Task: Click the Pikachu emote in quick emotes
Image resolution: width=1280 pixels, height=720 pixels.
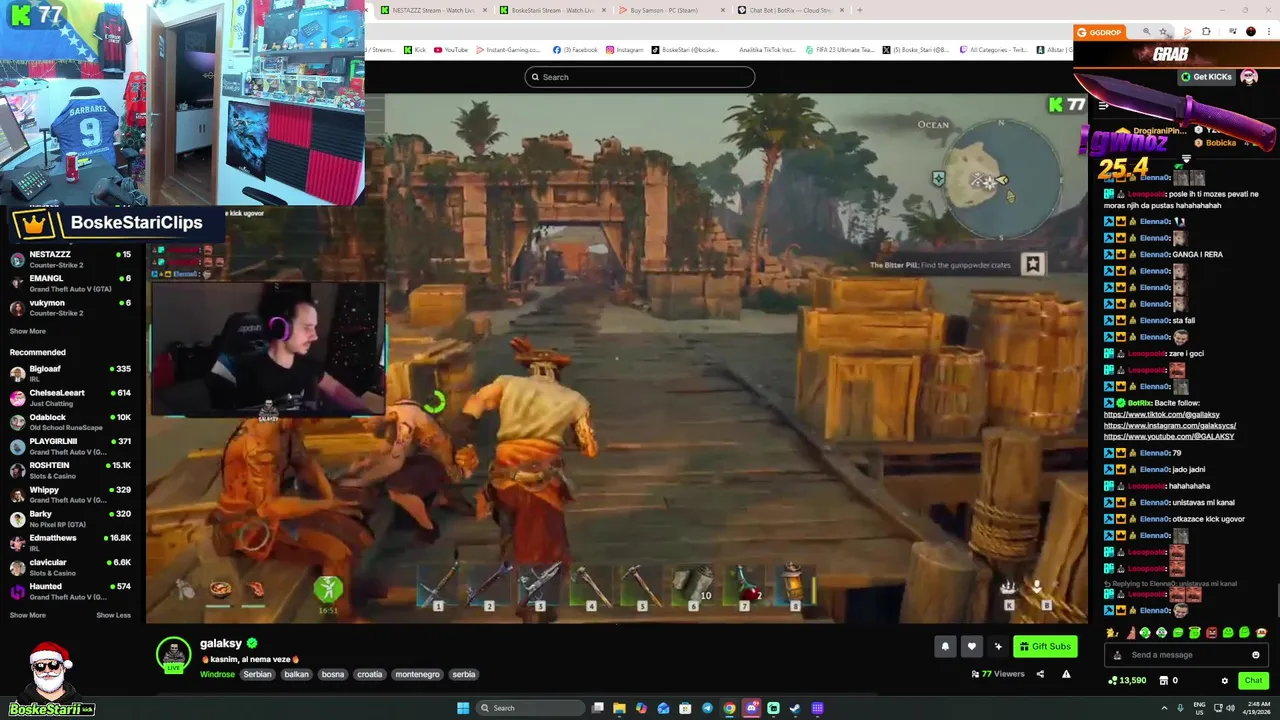Action: [x=1112, y=633]
